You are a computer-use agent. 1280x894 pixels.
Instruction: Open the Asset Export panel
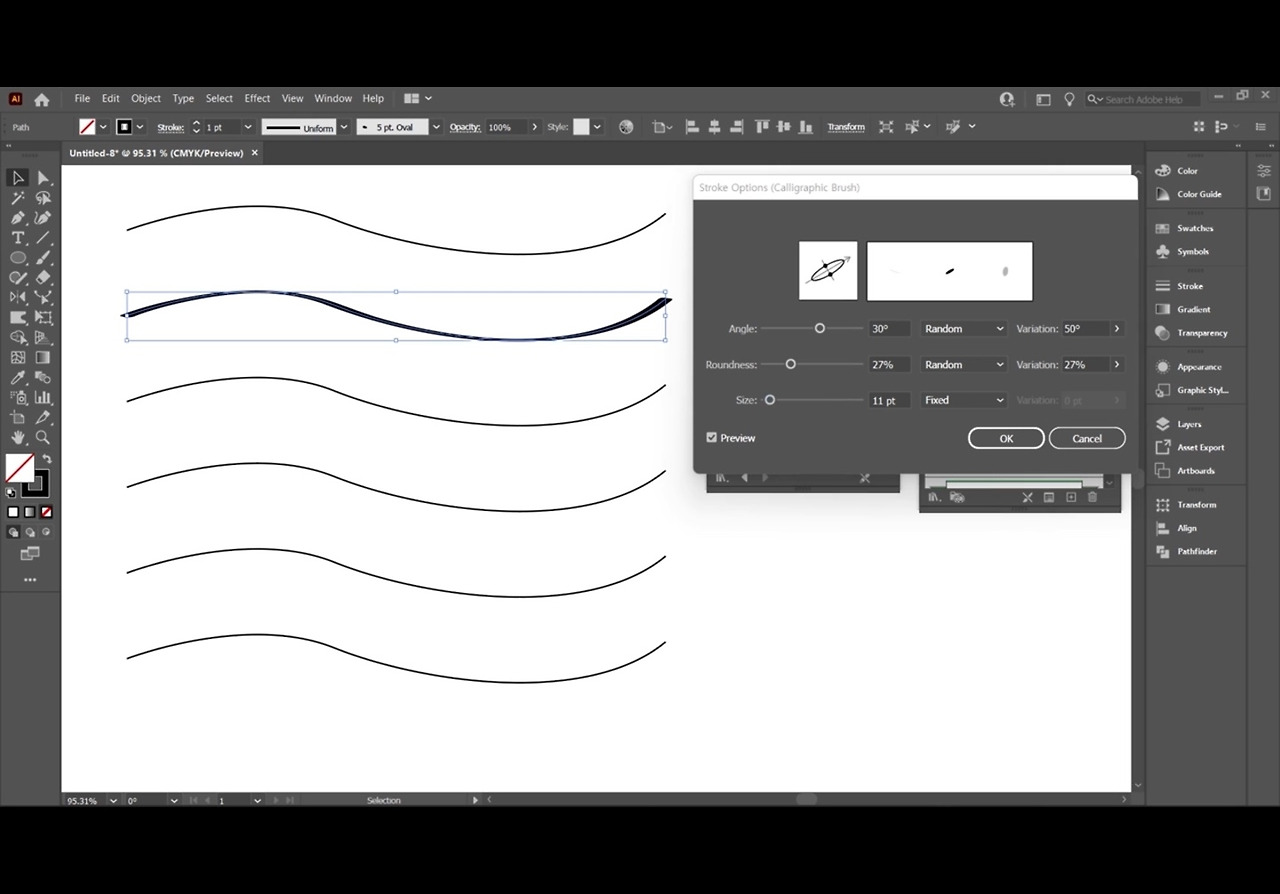coord(1200,448)
